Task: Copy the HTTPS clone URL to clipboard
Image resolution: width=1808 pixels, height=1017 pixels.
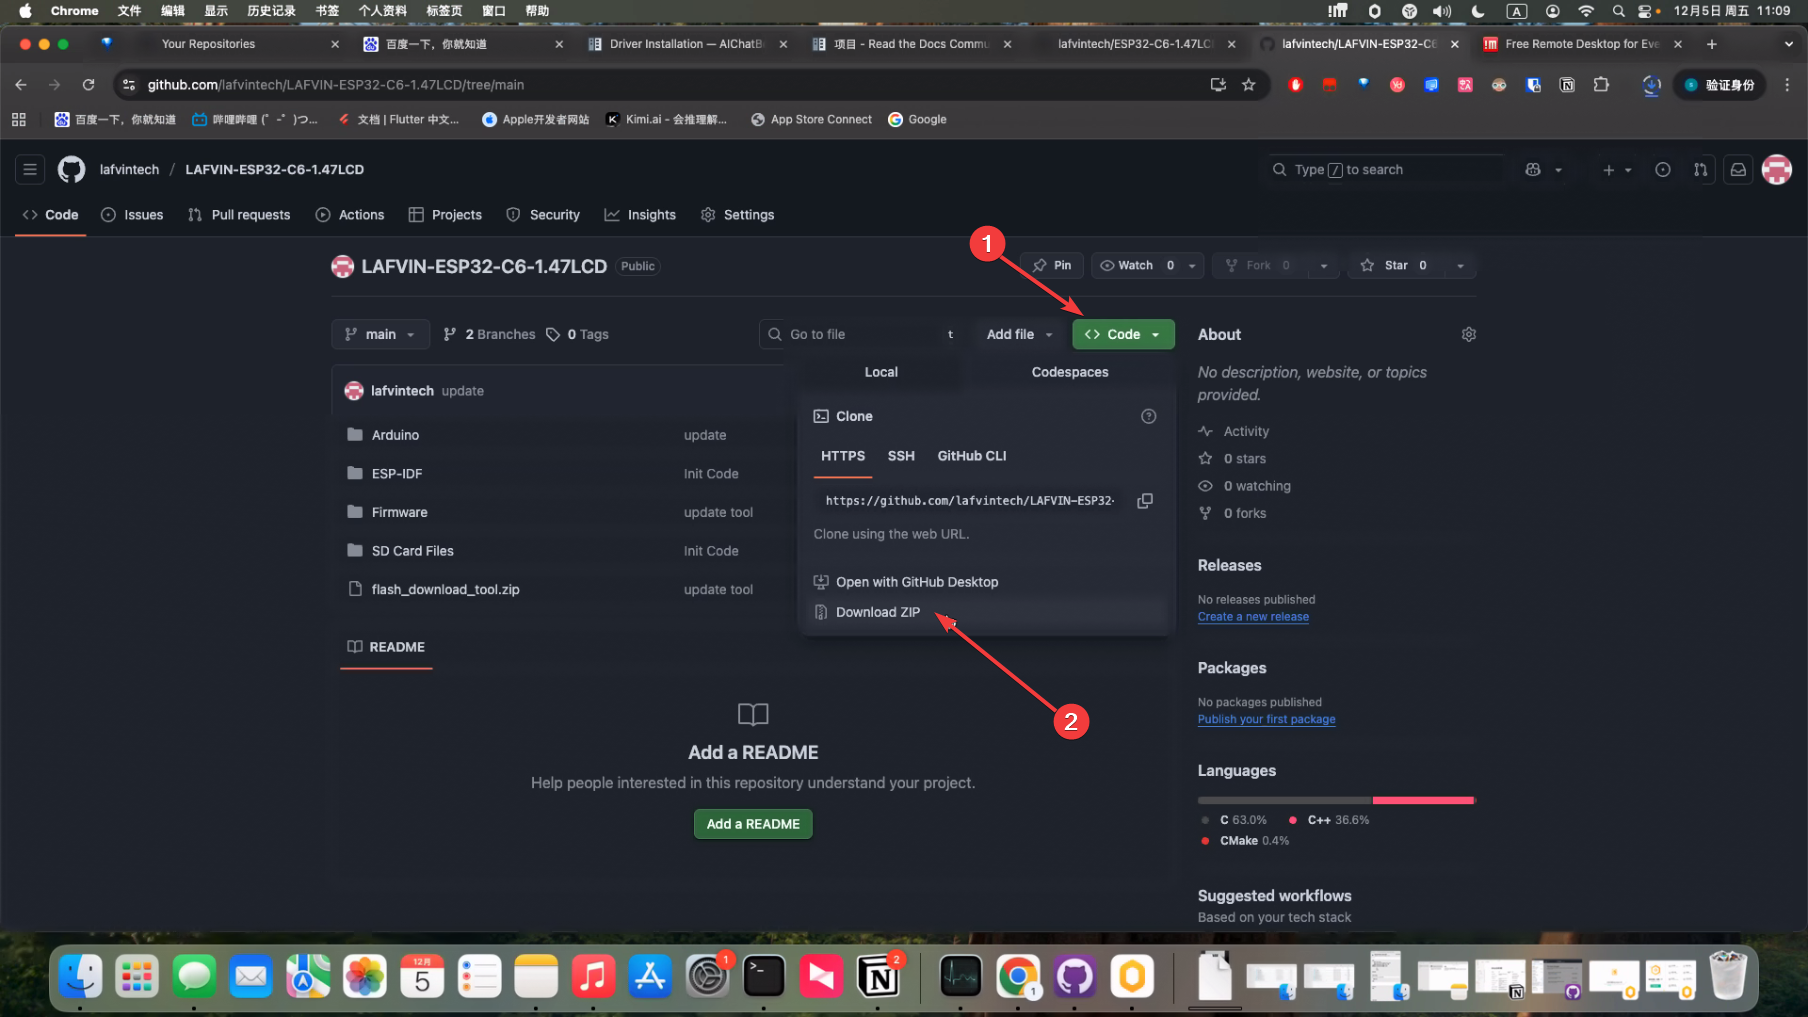Action: (1145, 501)
